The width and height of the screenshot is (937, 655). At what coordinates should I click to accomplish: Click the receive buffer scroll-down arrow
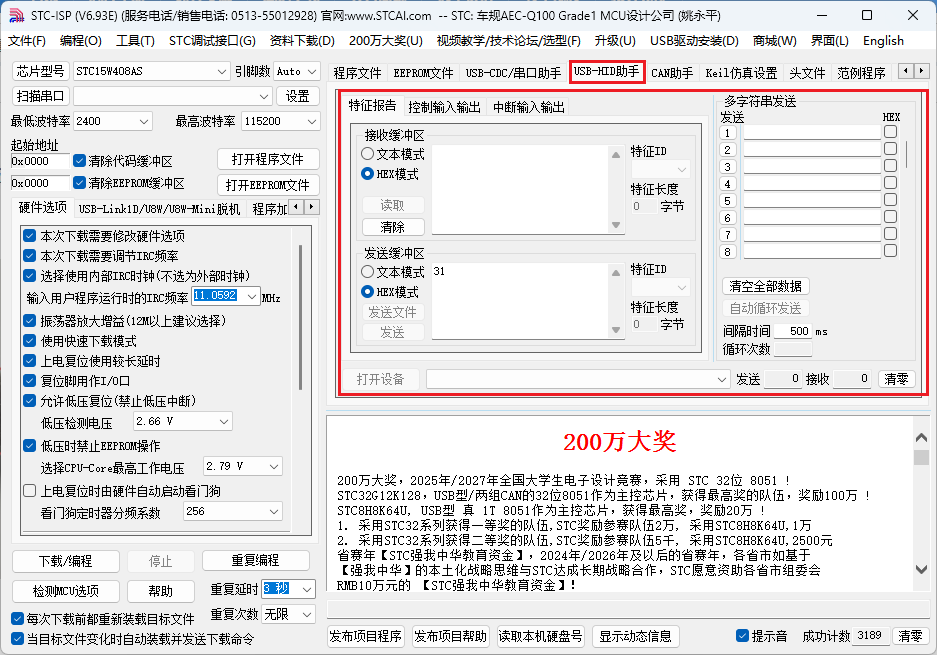tap(616, 225)
